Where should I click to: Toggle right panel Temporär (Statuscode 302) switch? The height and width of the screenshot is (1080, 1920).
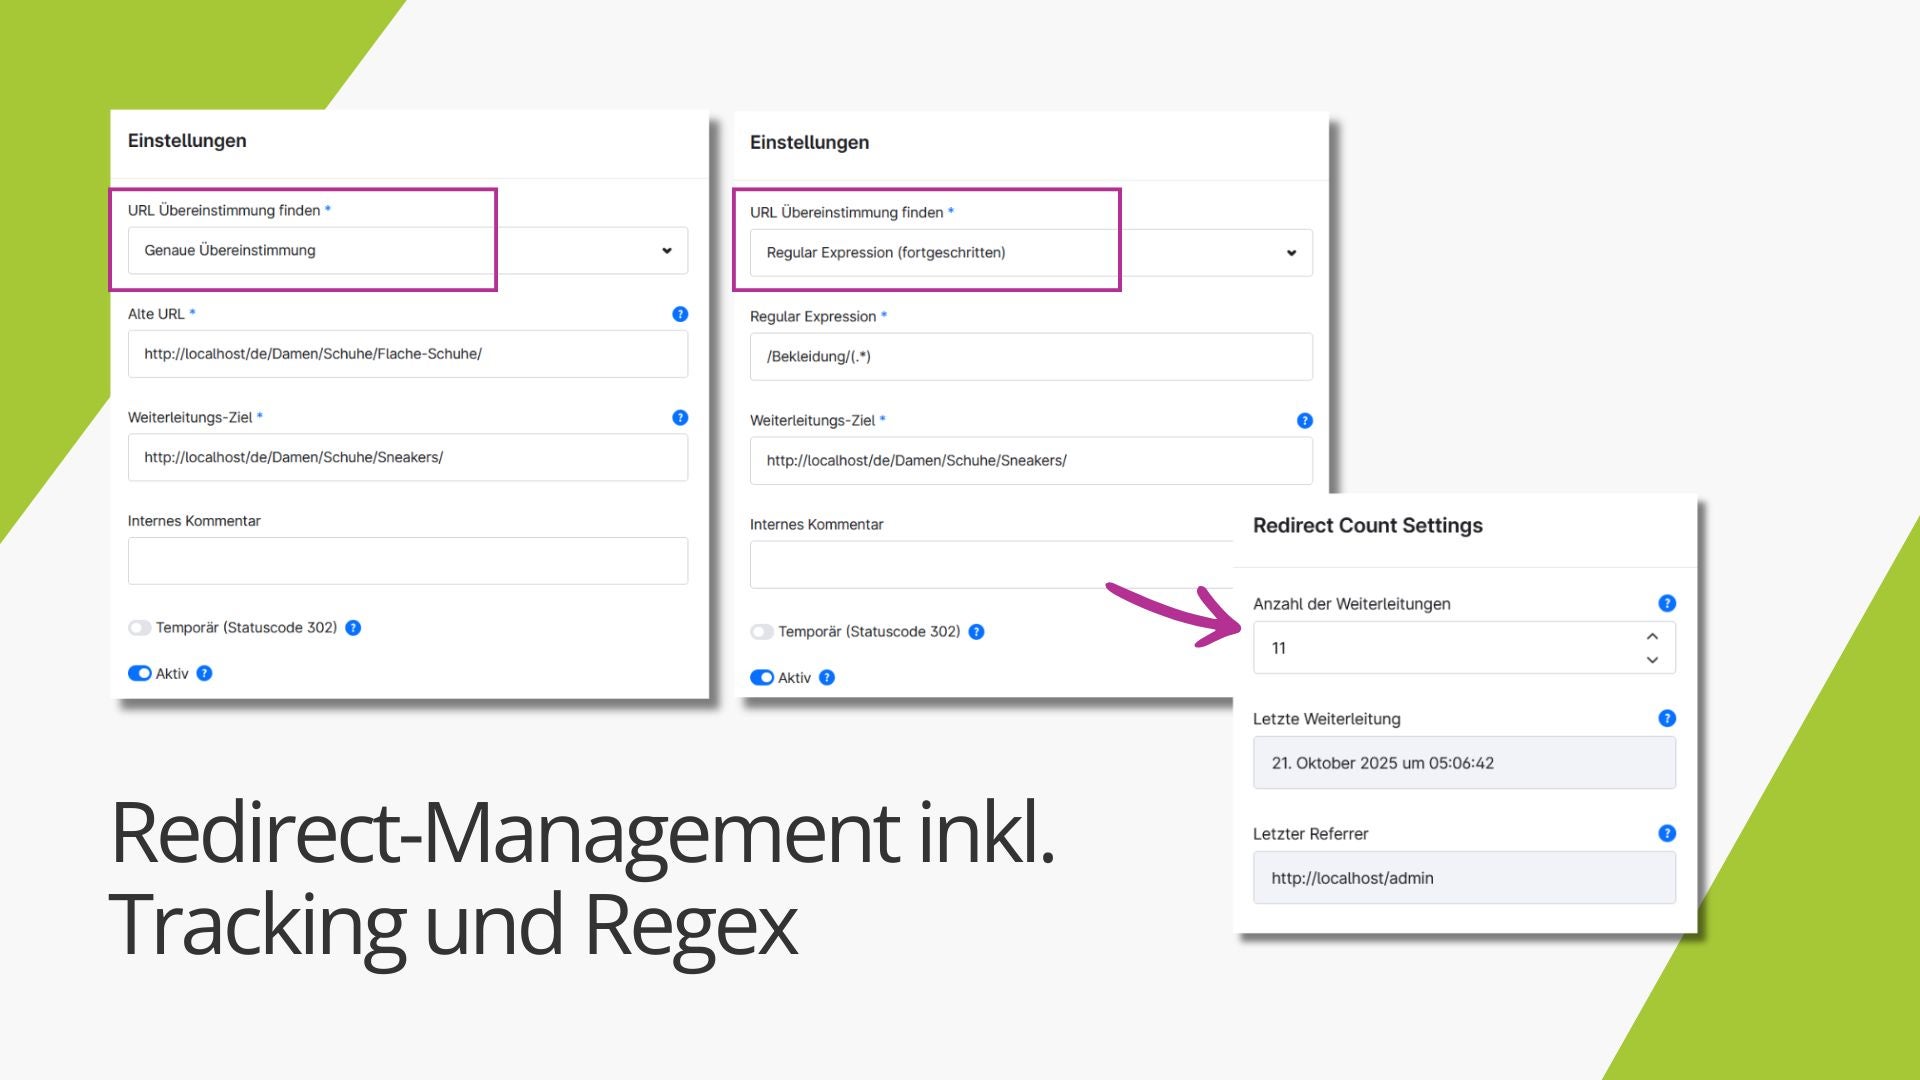[x=762, y=632]
